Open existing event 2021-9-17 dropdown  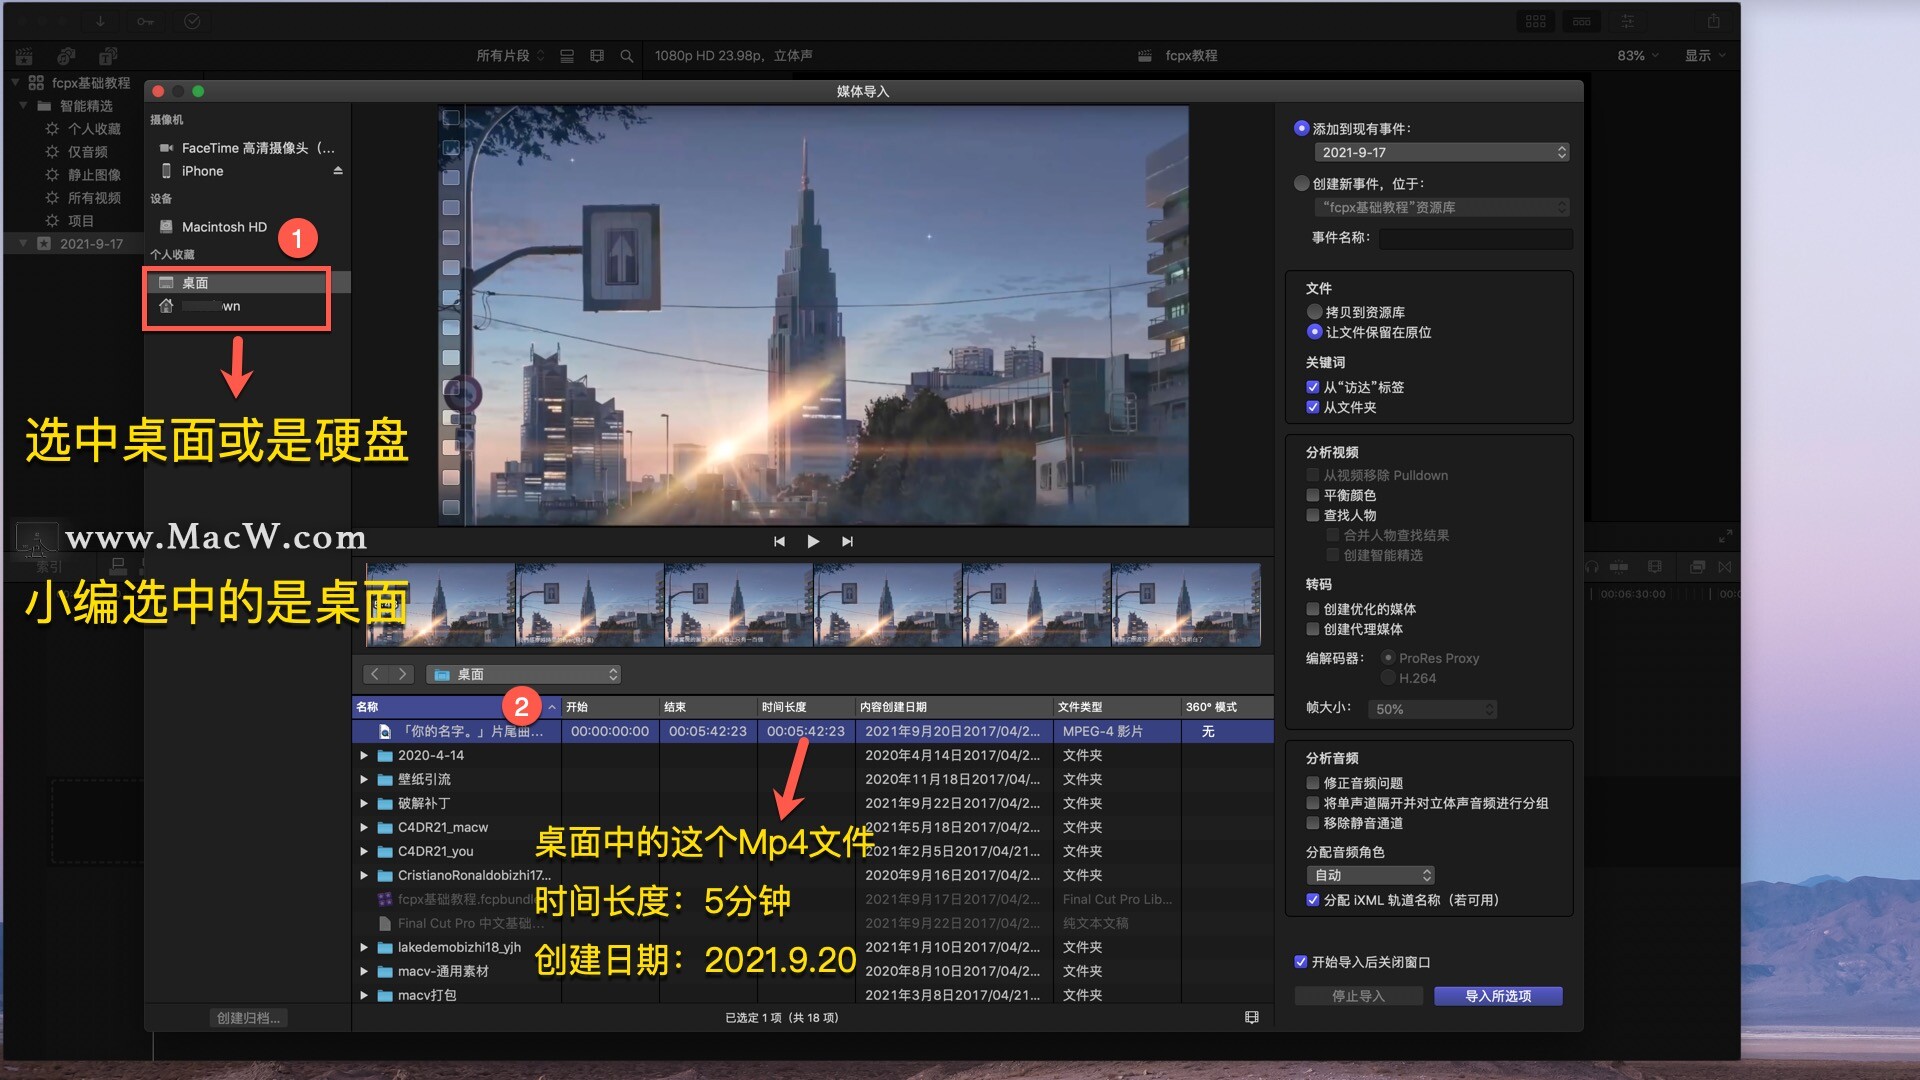point(1441,152)
